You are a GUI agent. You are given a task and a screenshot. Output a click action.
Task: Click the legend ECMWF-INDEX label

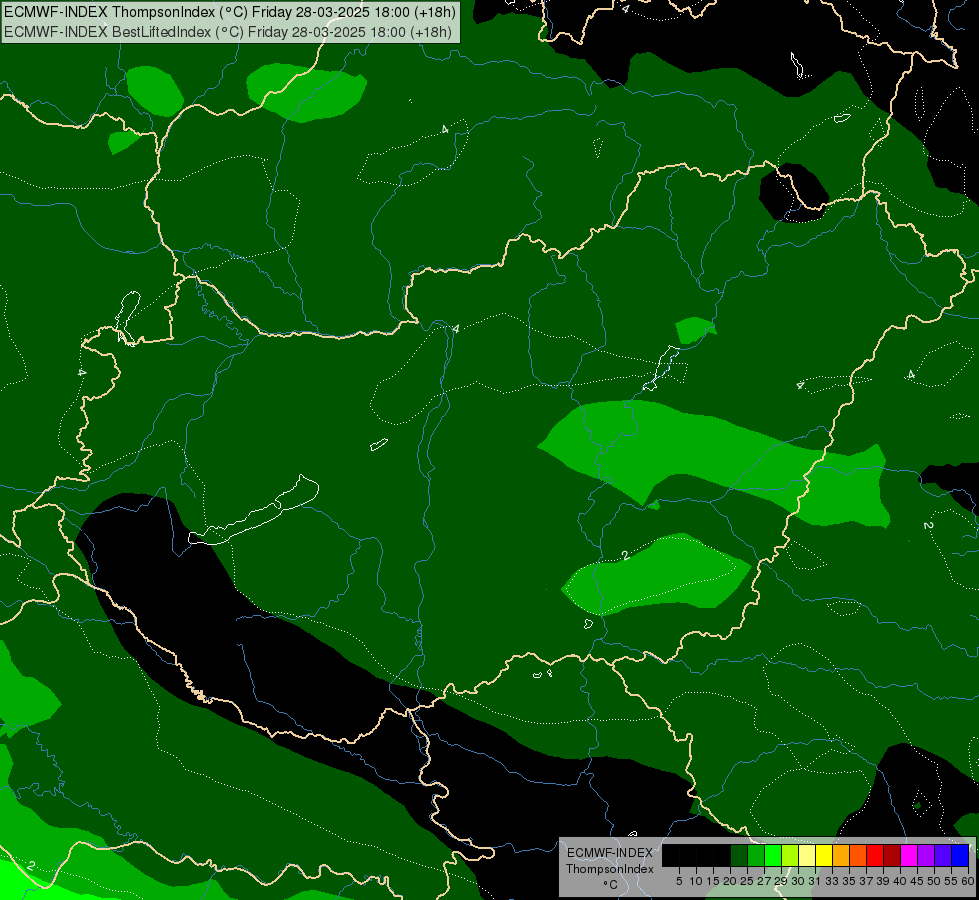pyautogui.click(x=609, y=853)
